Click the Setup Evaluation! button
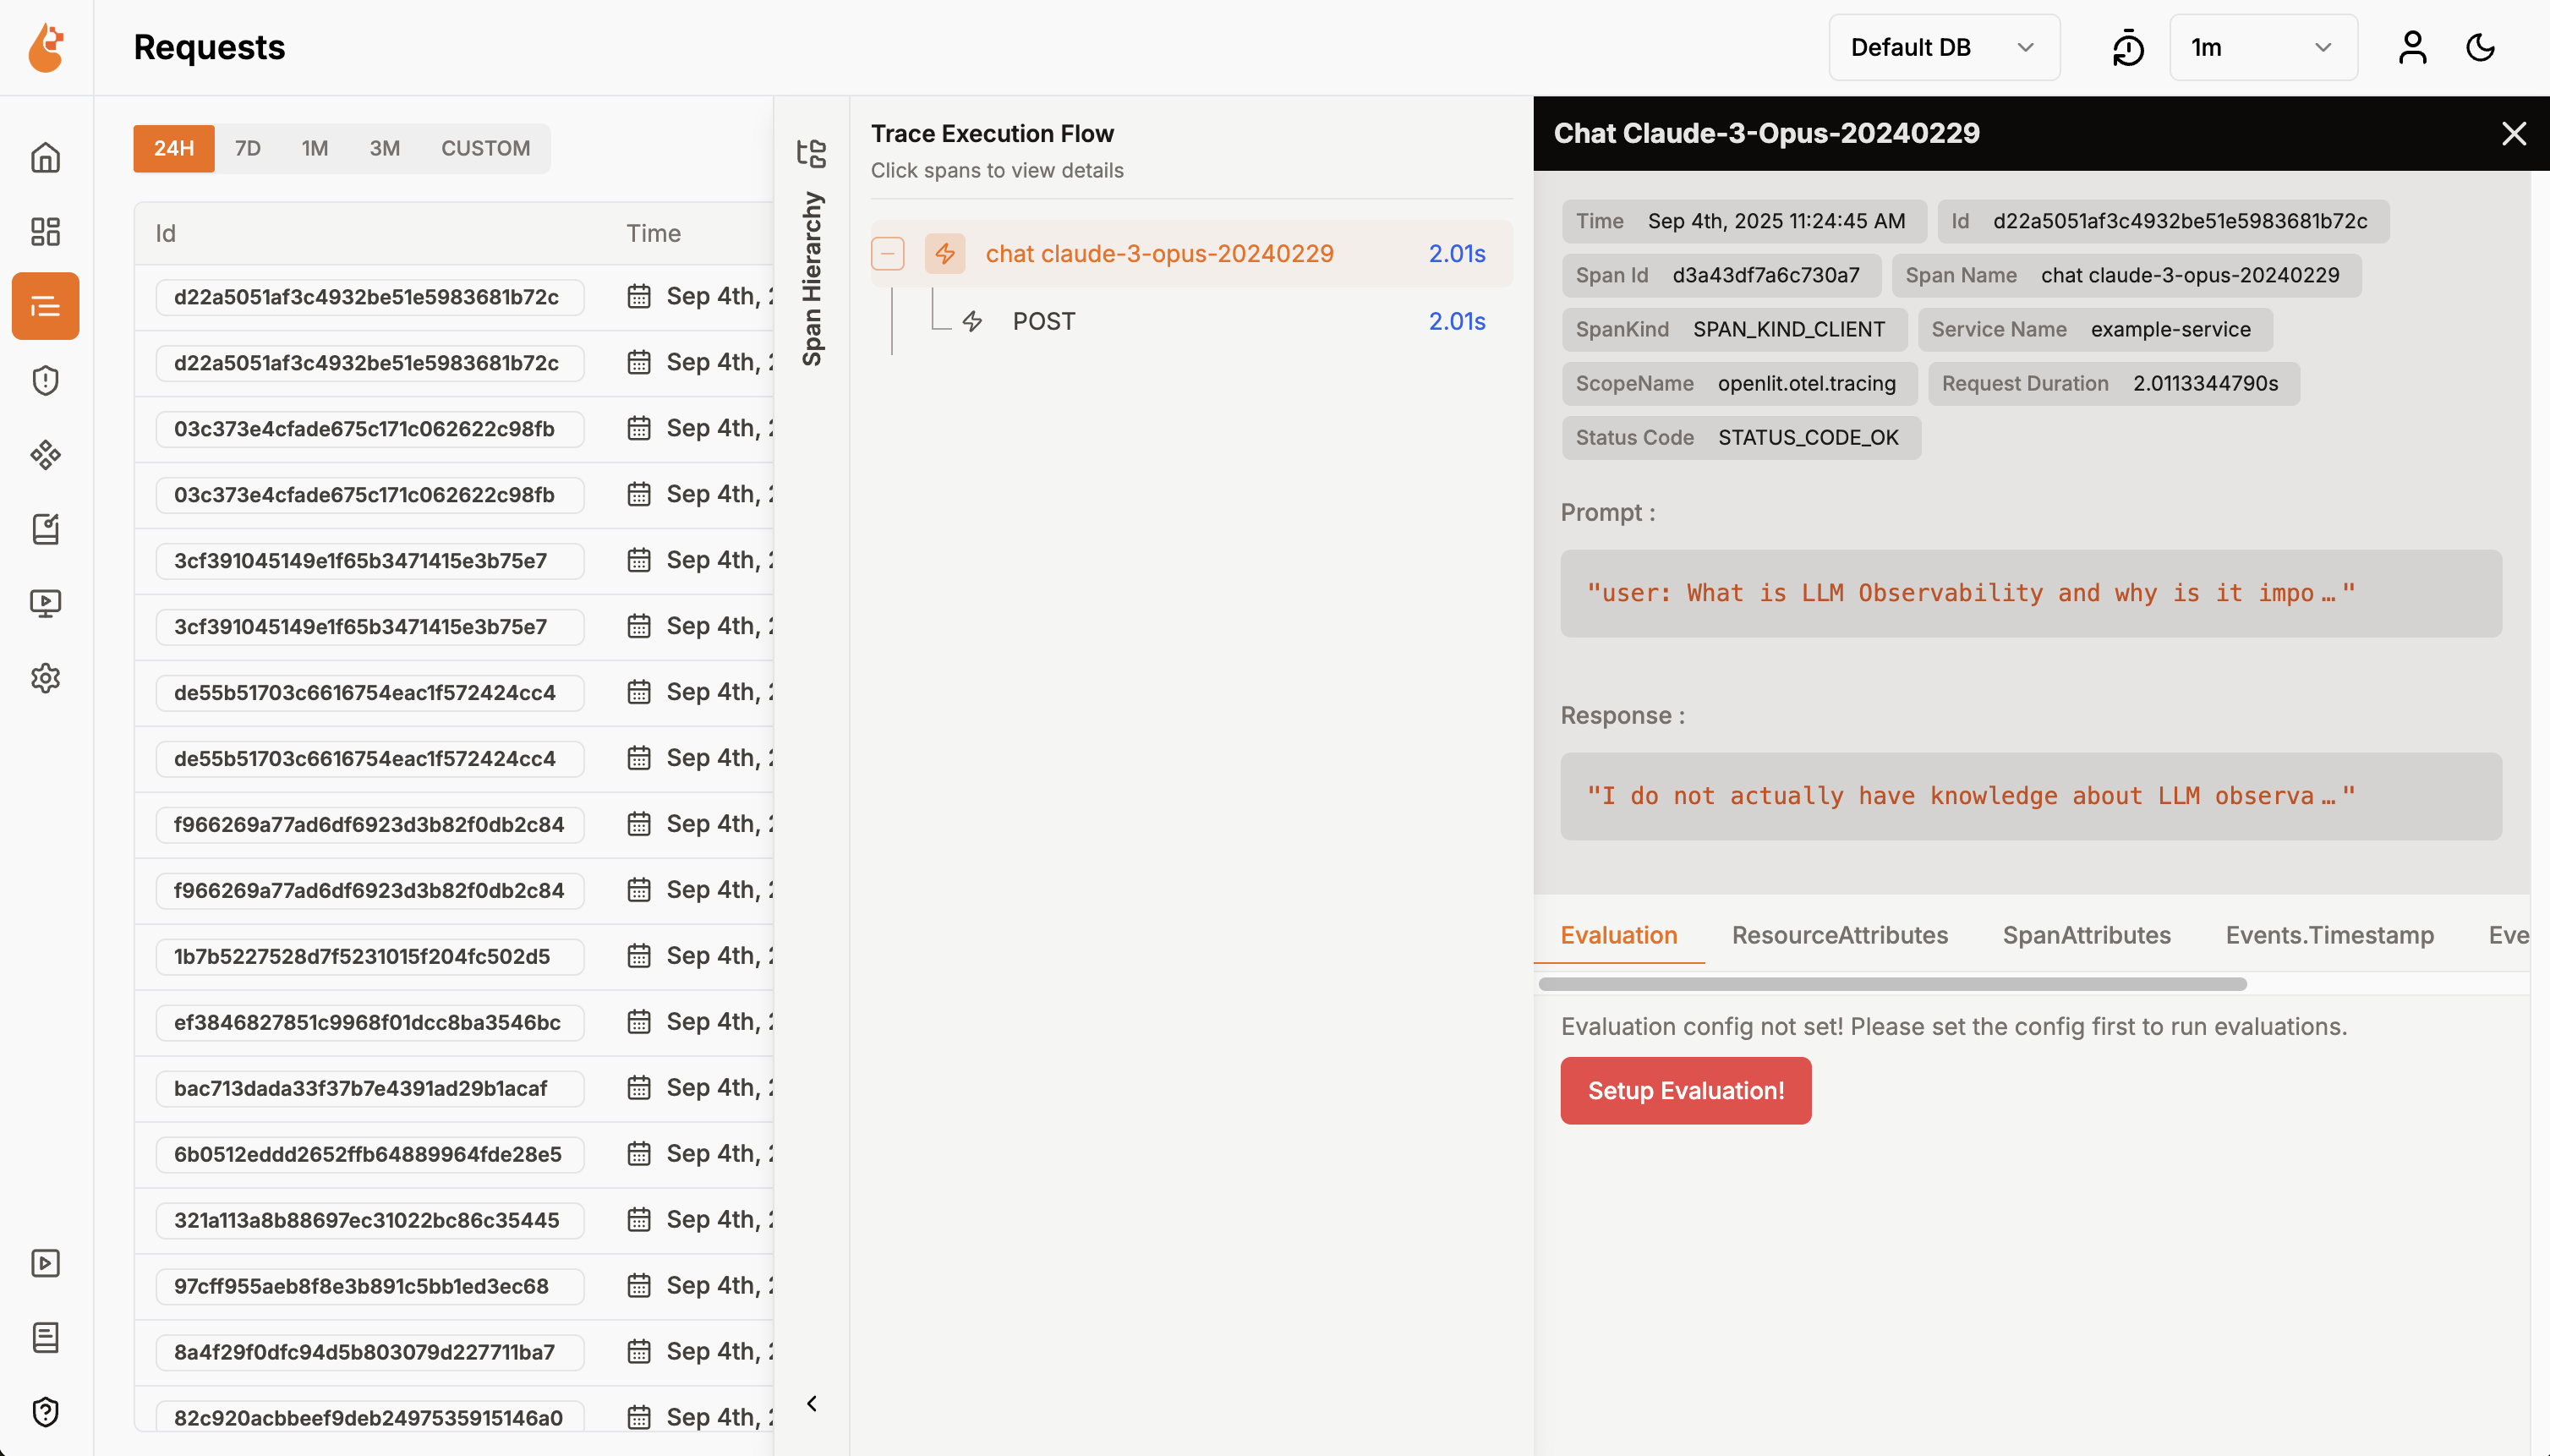Viewport: 2550px width, 1456px height. (1686, 1090)
